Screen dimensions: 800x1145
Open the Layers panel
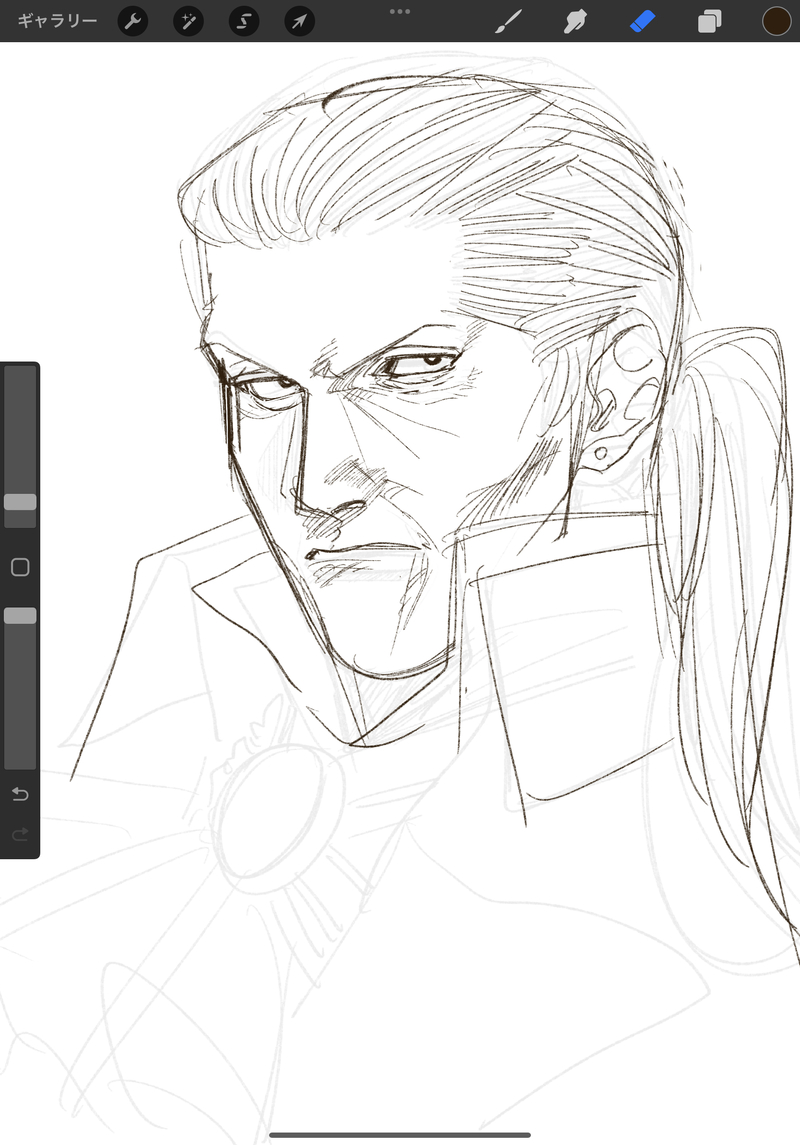(x=709, y=21)
